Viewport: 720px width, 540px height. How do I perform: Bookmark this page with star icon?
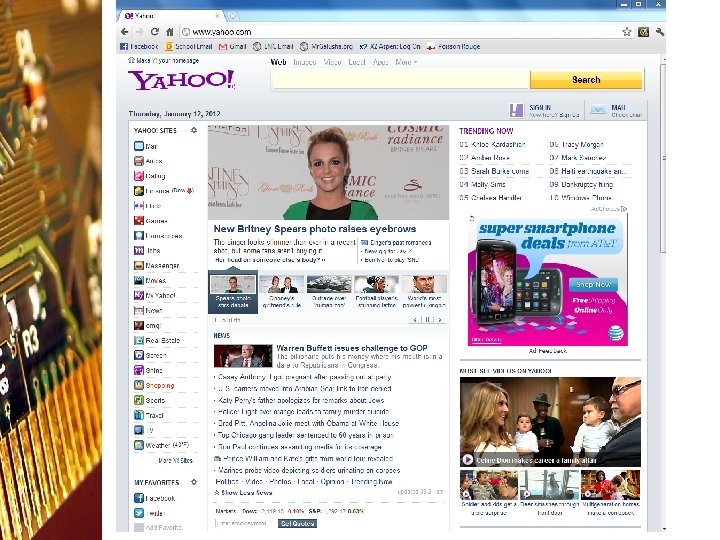point(627,32)
